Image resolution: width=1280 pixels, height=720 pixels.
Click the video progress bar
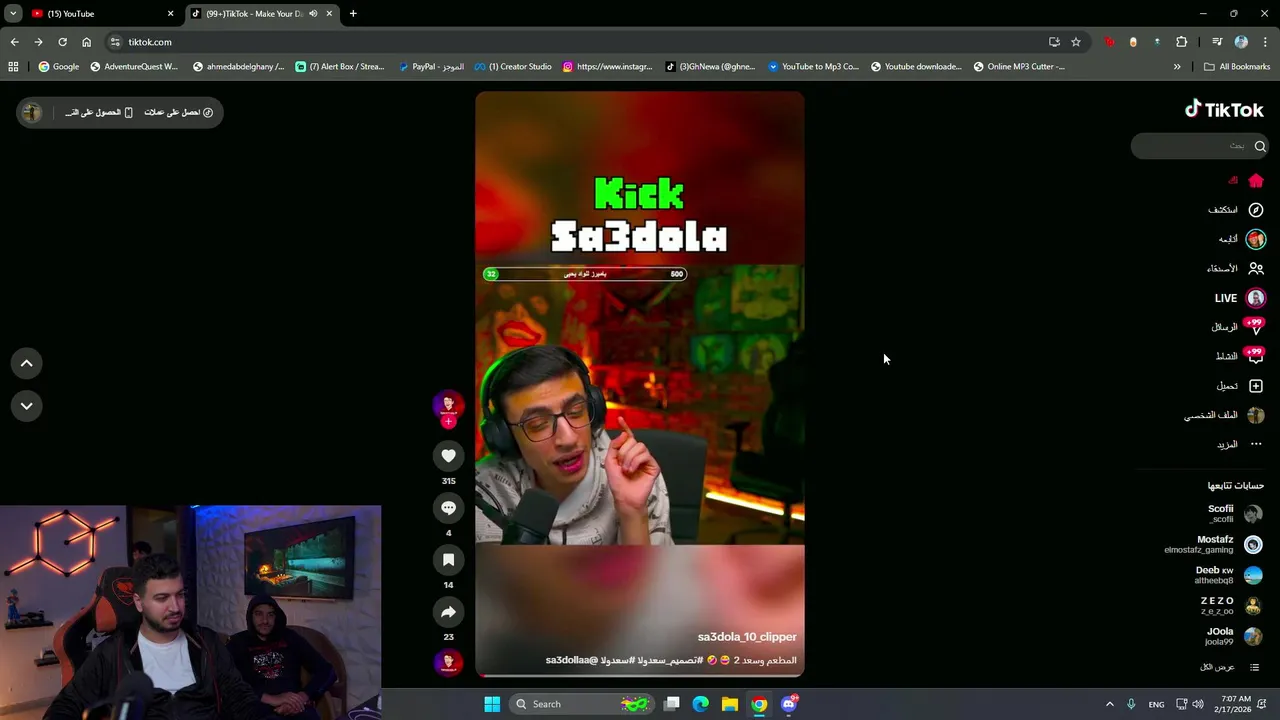[640, 675]
